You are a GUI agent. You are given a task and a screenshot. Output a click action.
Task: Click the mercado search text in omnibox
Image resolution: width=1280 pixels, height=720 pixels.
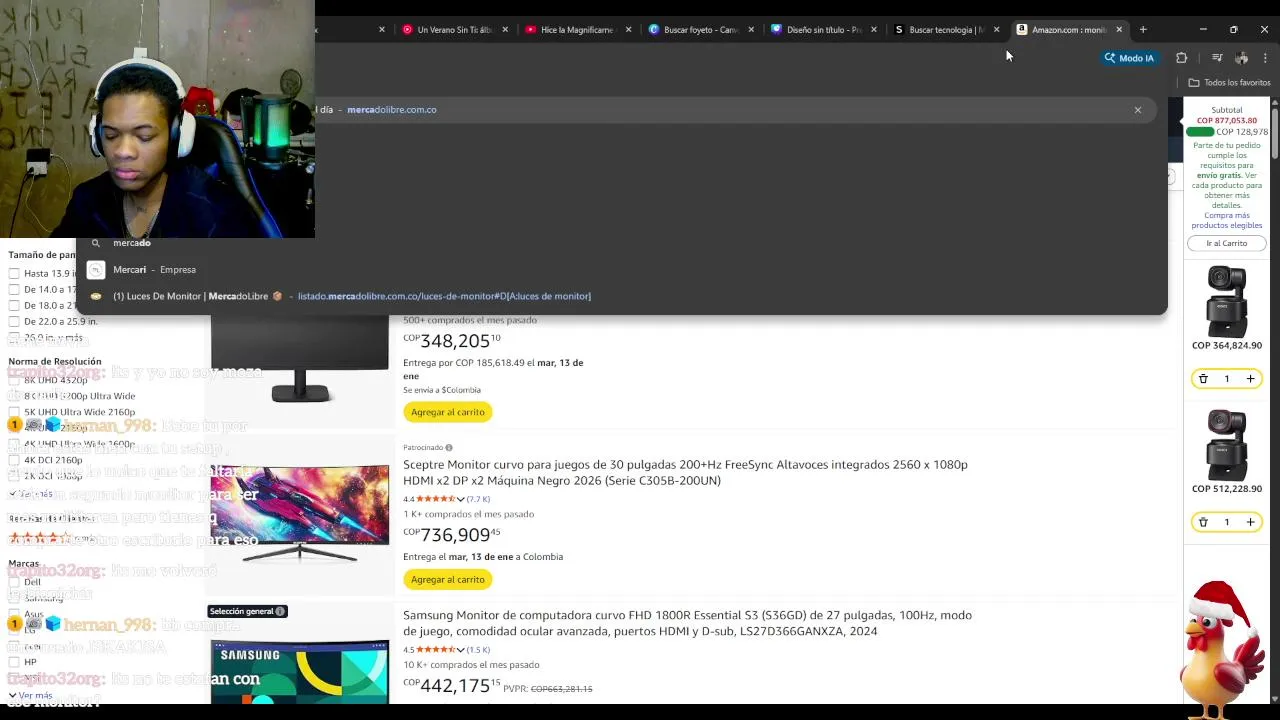(132, 243)
